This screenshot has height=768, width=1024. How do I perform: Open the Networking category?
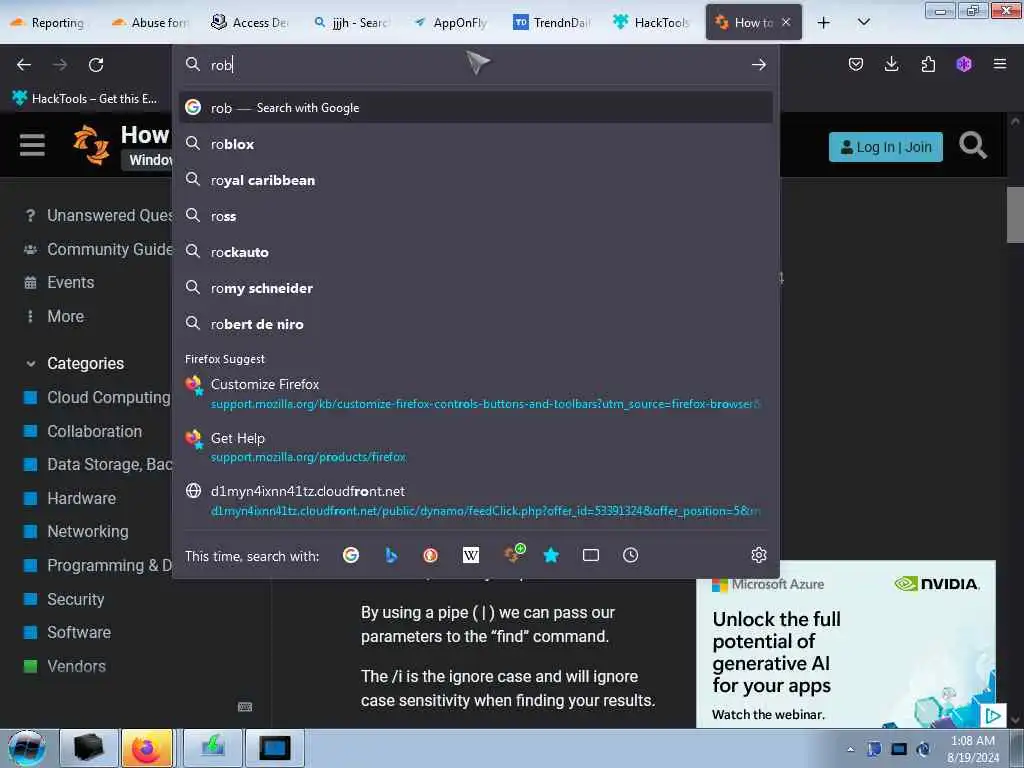[76, 532]
